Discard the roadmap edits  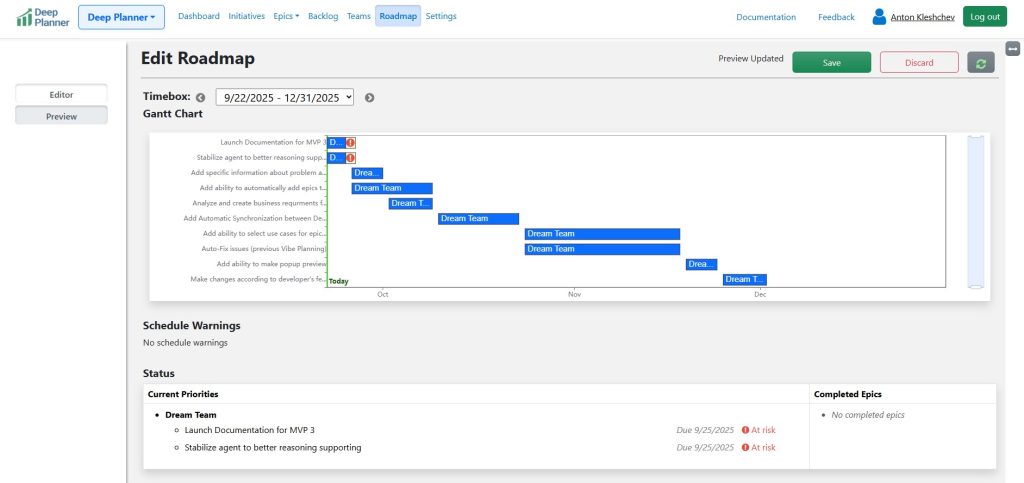click(x=918, y=63)
